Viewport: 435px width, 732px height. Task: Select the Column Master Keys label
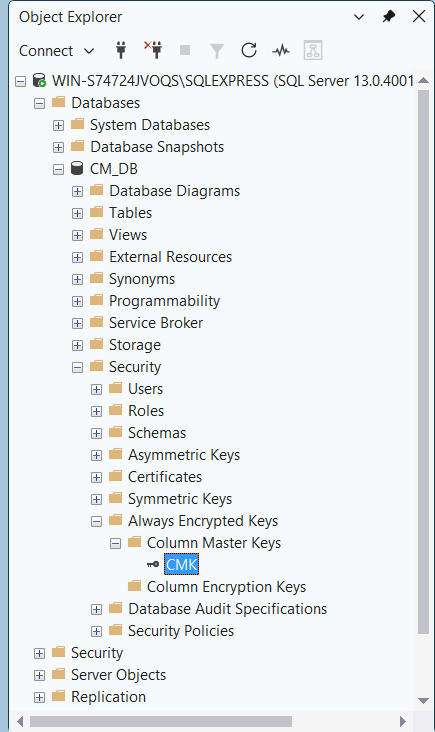coord(214,543)
